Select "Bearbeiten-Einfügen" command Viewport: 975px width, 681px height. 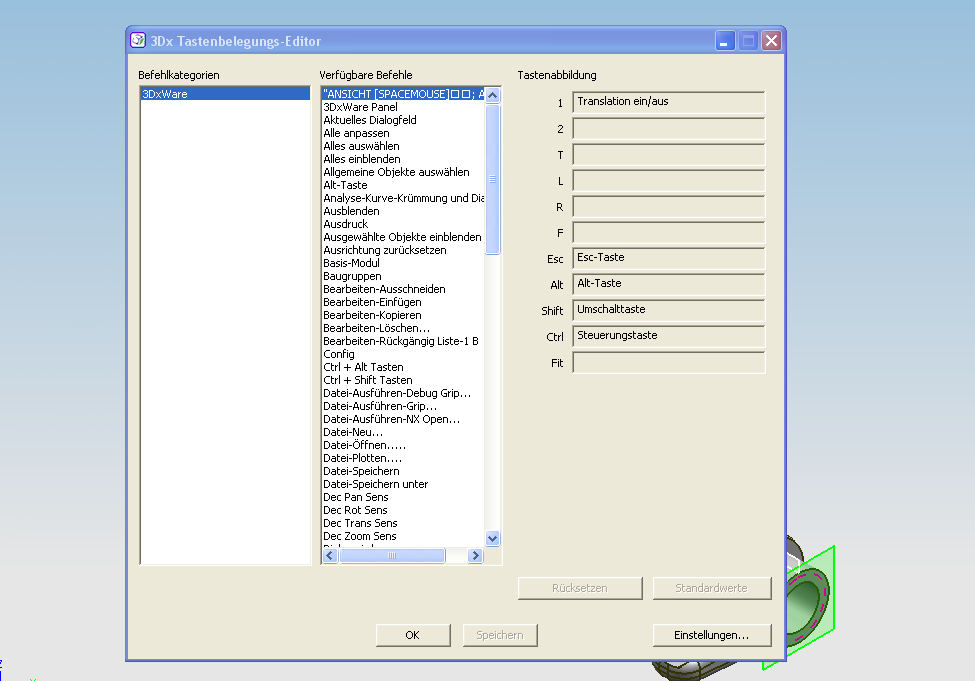tap(402, 302)
